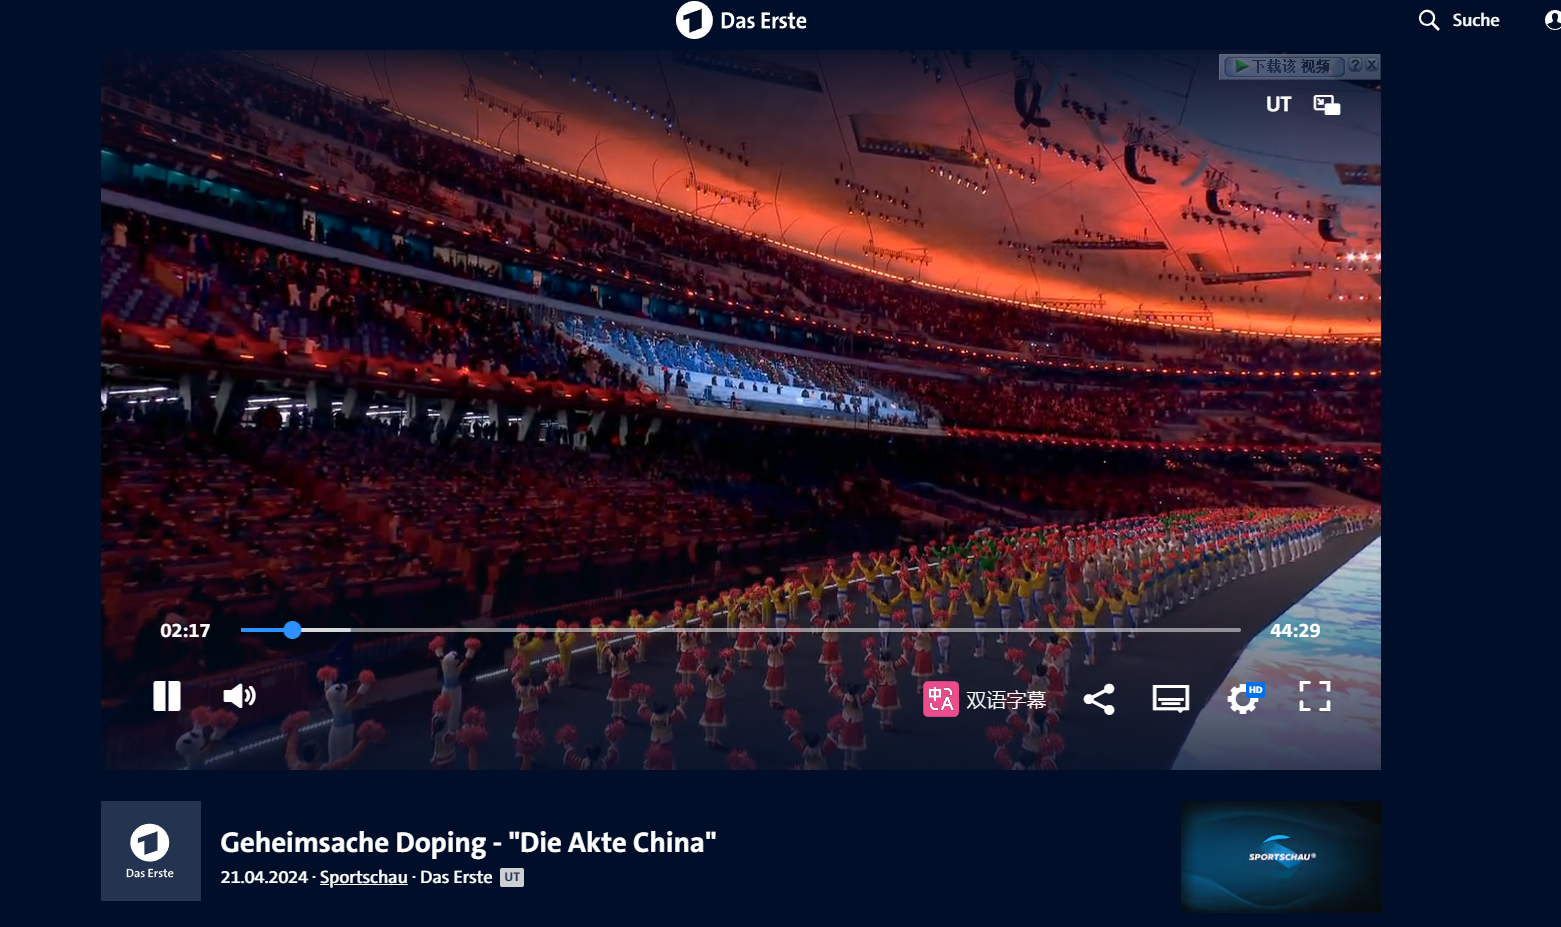This screenshot has height=927, width=1561.
Task: Toggle UT subtitles at top of player
Action: (x=1278, y=105)
